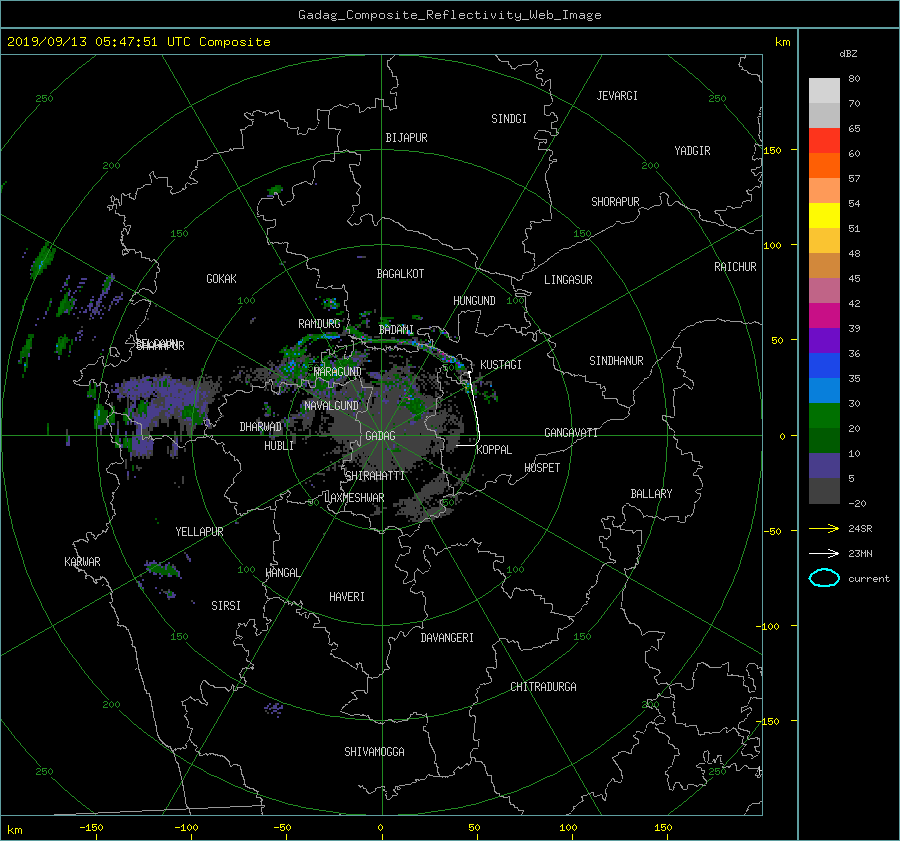
Task: Click the cyan 'current' ellipse legend icon
Action: (x=824, y=578)
